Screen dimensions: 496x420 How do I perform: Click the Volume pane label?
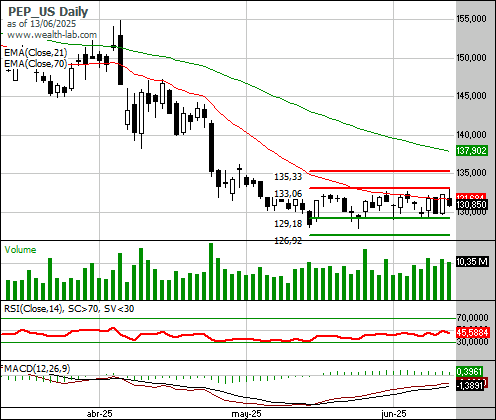pyautogui.click(x=20, y=250)
